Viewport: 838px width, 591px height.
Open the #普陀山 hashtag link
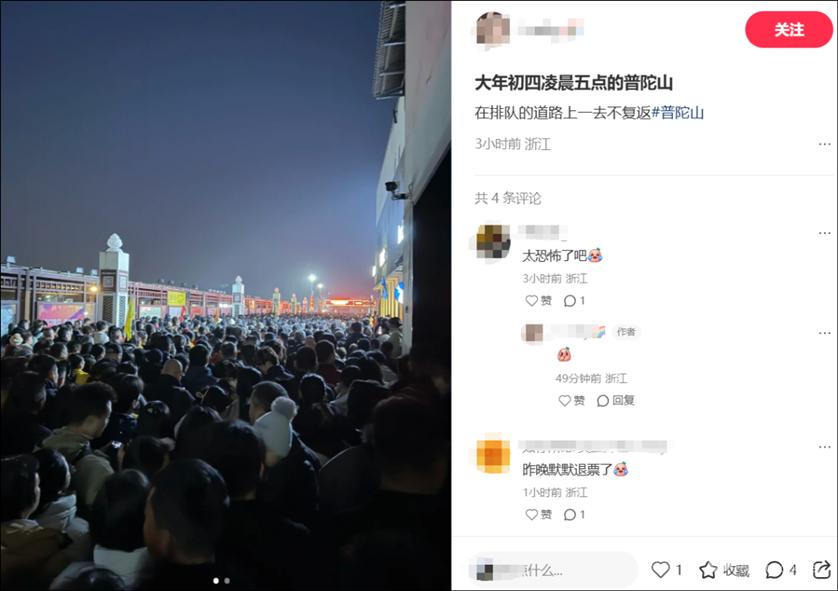pyautogui.click(x=677, y=113)
